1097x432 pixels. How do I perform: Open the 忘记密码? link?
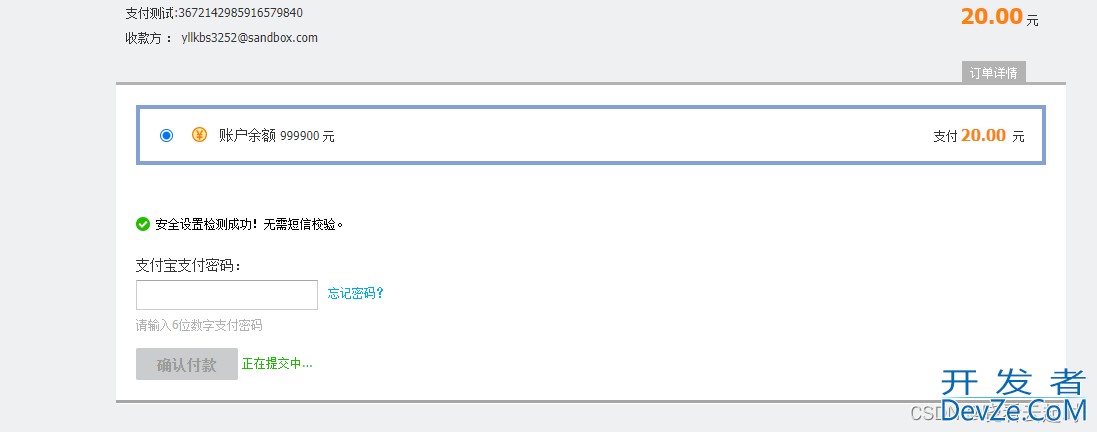click(x=355, y=293)
